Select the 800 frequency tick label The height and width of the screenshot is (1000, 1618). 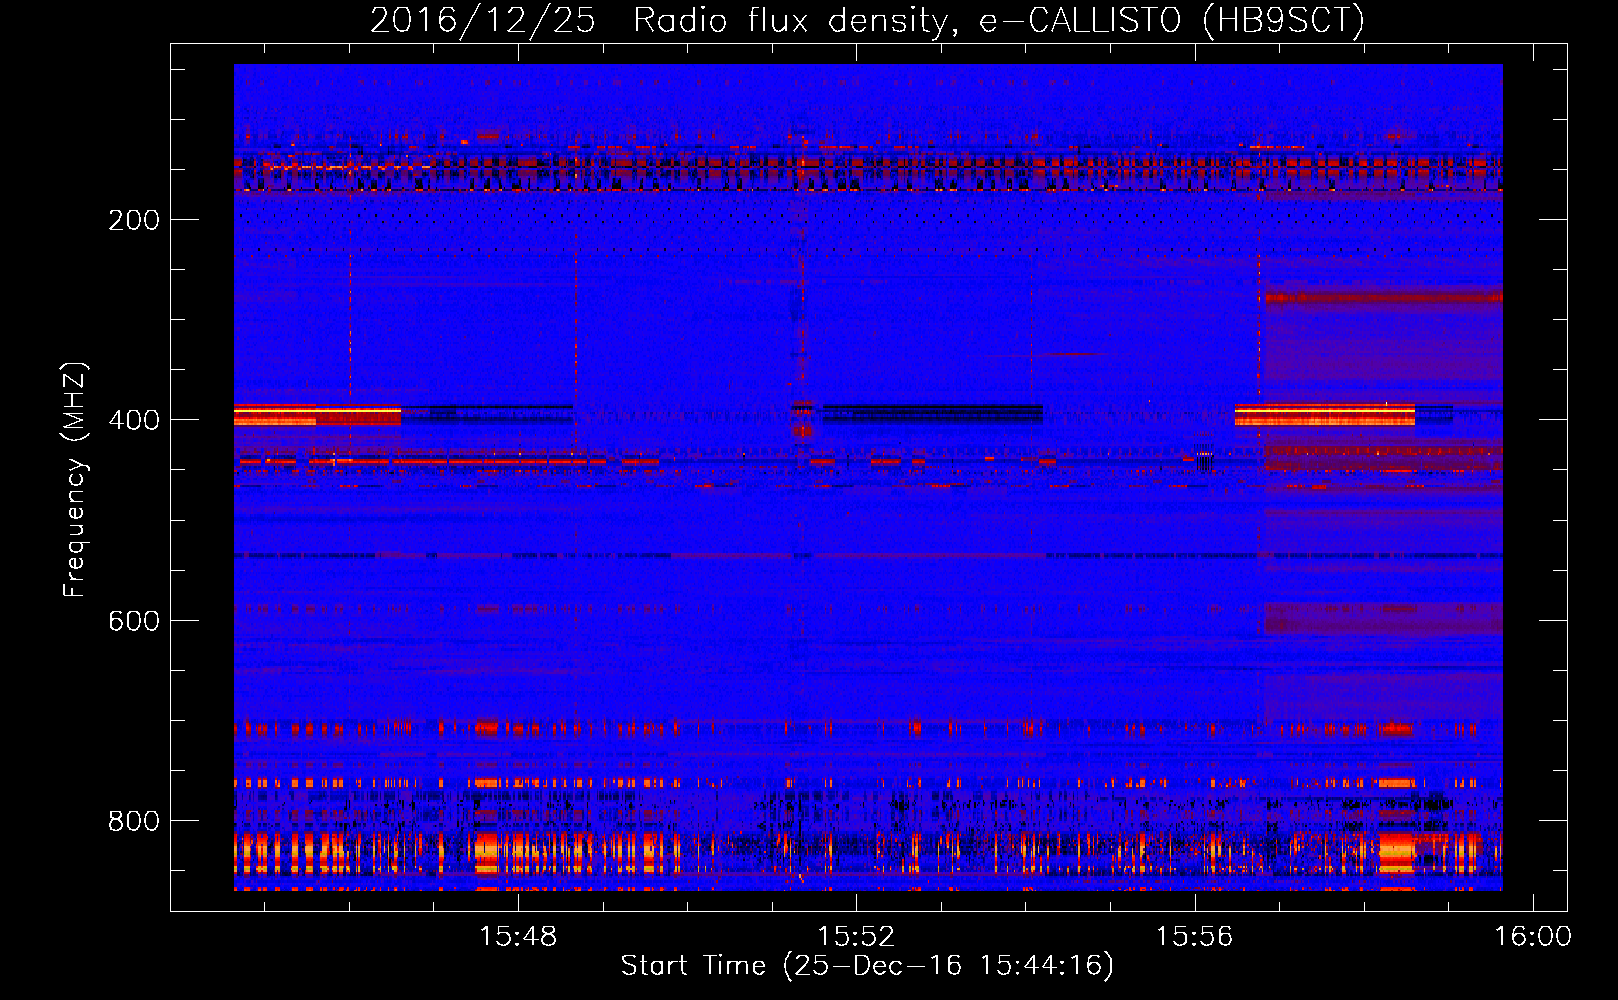(x=134, y=821)
